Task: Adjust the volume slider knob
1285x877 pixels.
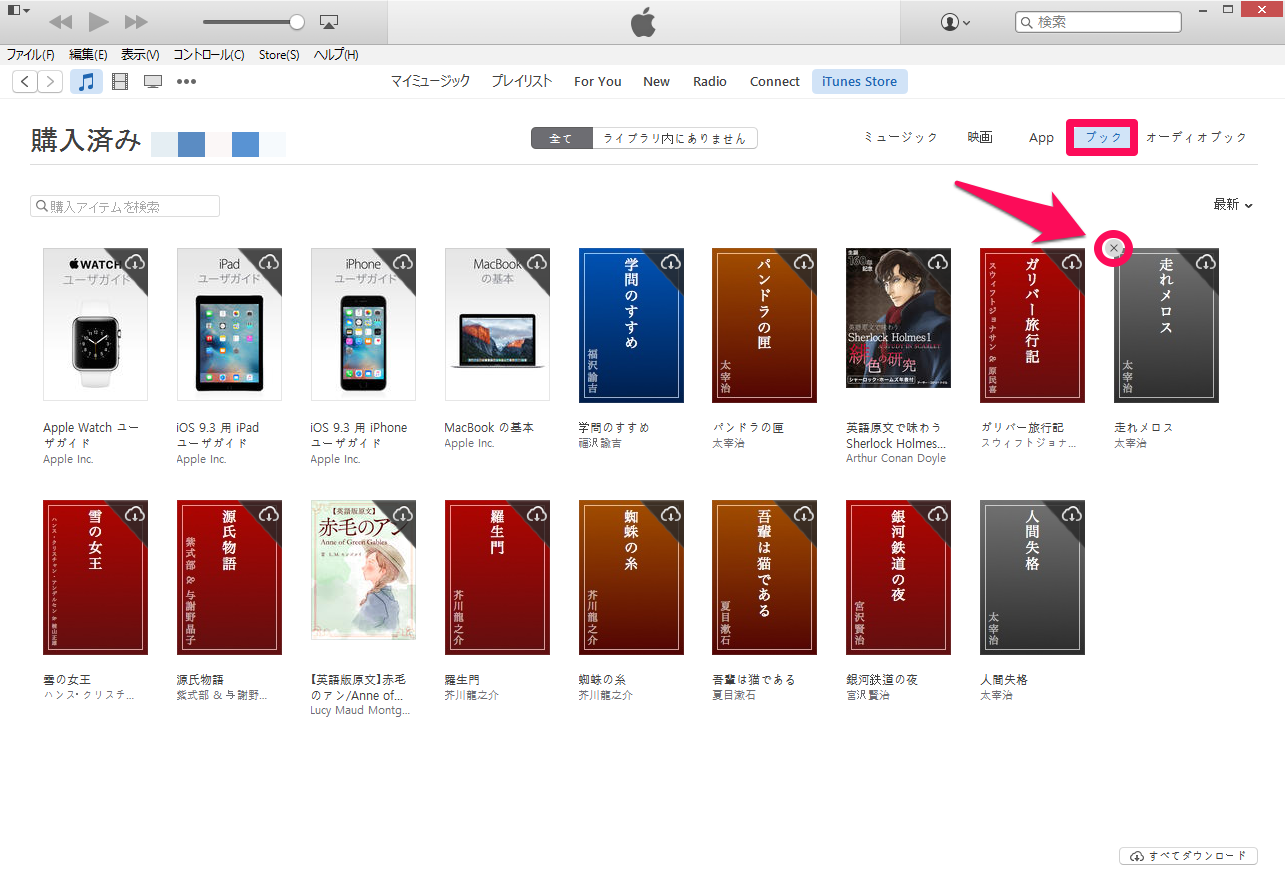Action: (x=296, y=22)
